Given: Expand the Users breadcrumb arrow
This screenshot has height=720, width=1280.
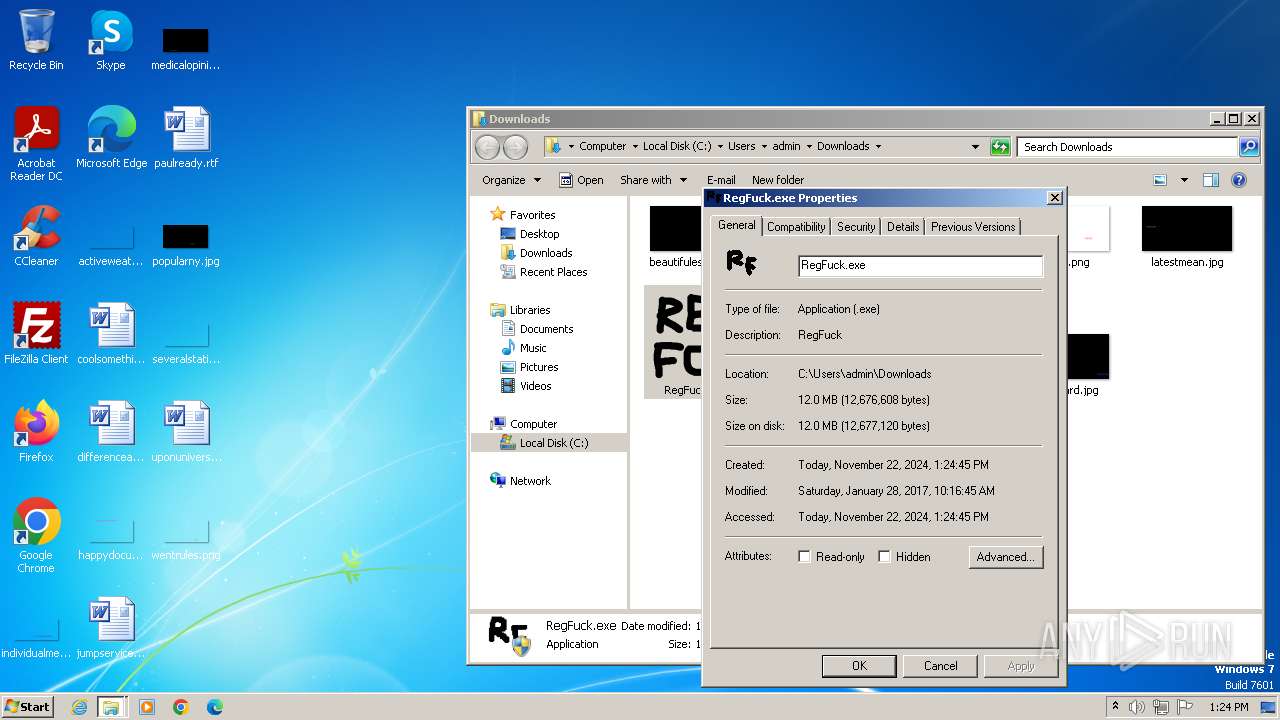Looking at the screenshot, I should 763,147.
